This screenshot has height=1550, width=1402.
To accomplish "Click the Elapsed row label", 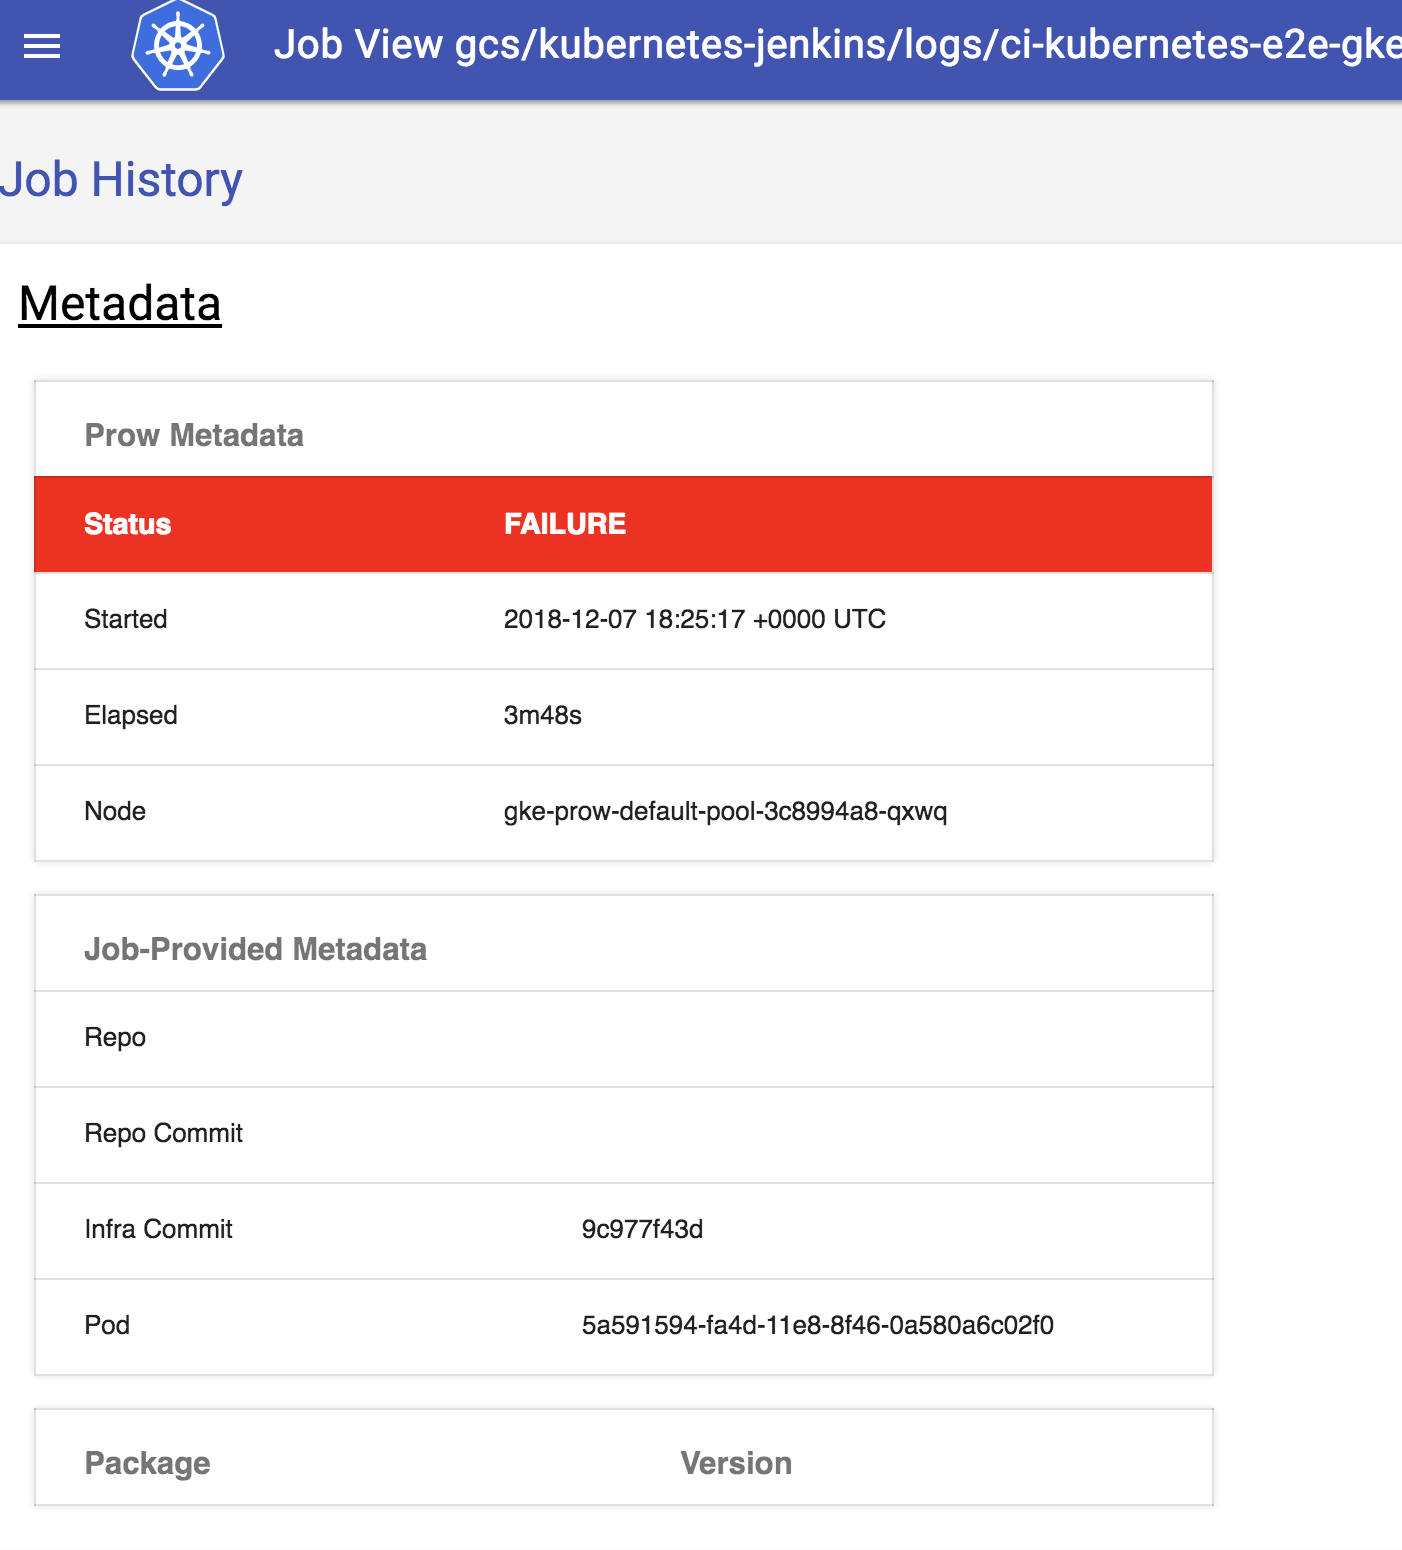I will [x=131, y=715].
